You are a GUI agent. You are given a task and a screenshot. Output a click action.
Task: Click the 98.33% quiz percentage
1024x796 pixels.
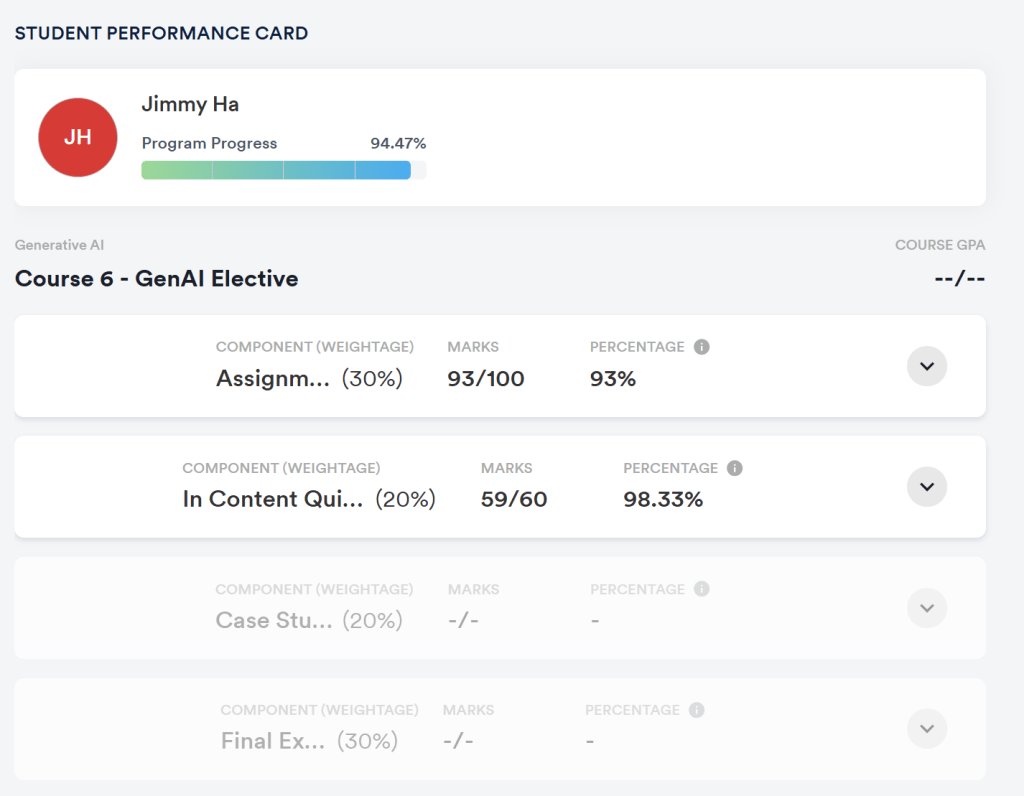pyautogui.click(x=663, y=500)
